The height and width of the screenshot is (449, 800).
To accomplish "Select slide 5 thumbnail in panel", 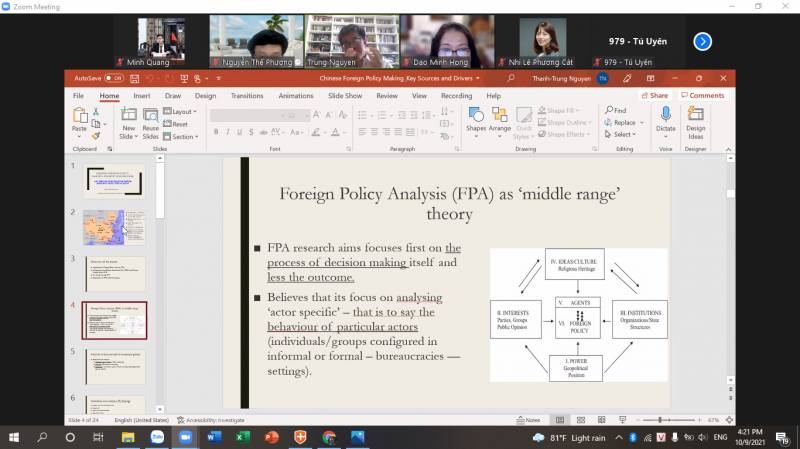I will [x=114, y=366].
